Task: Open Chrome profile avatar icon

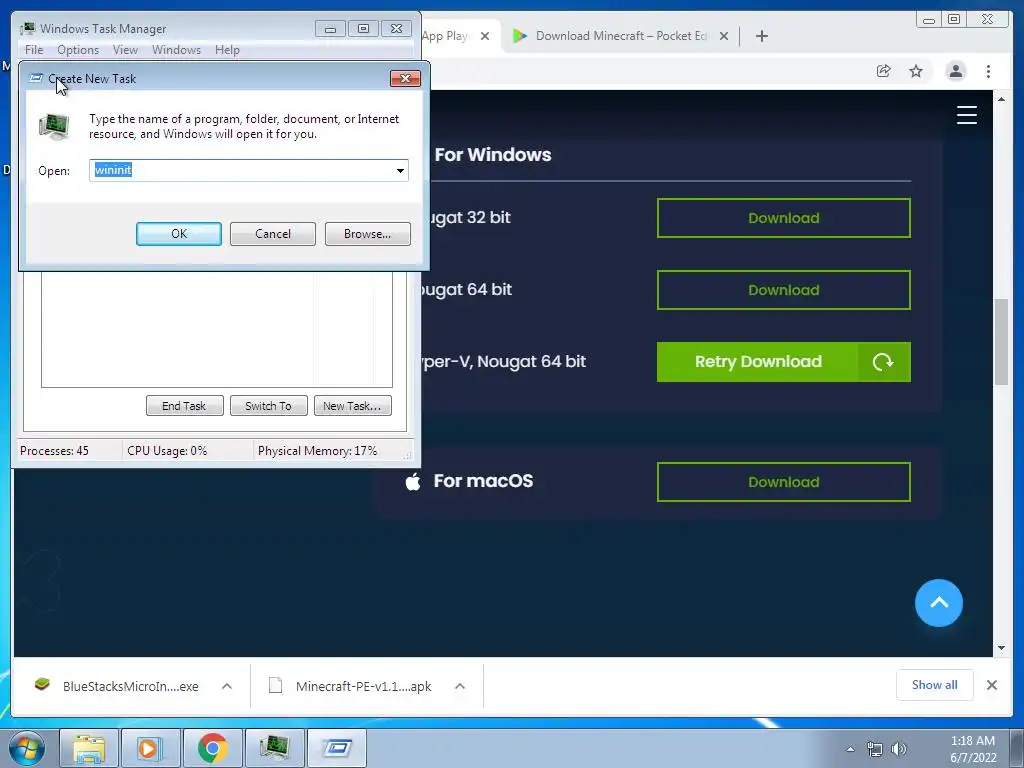Action: click(955, 71)
